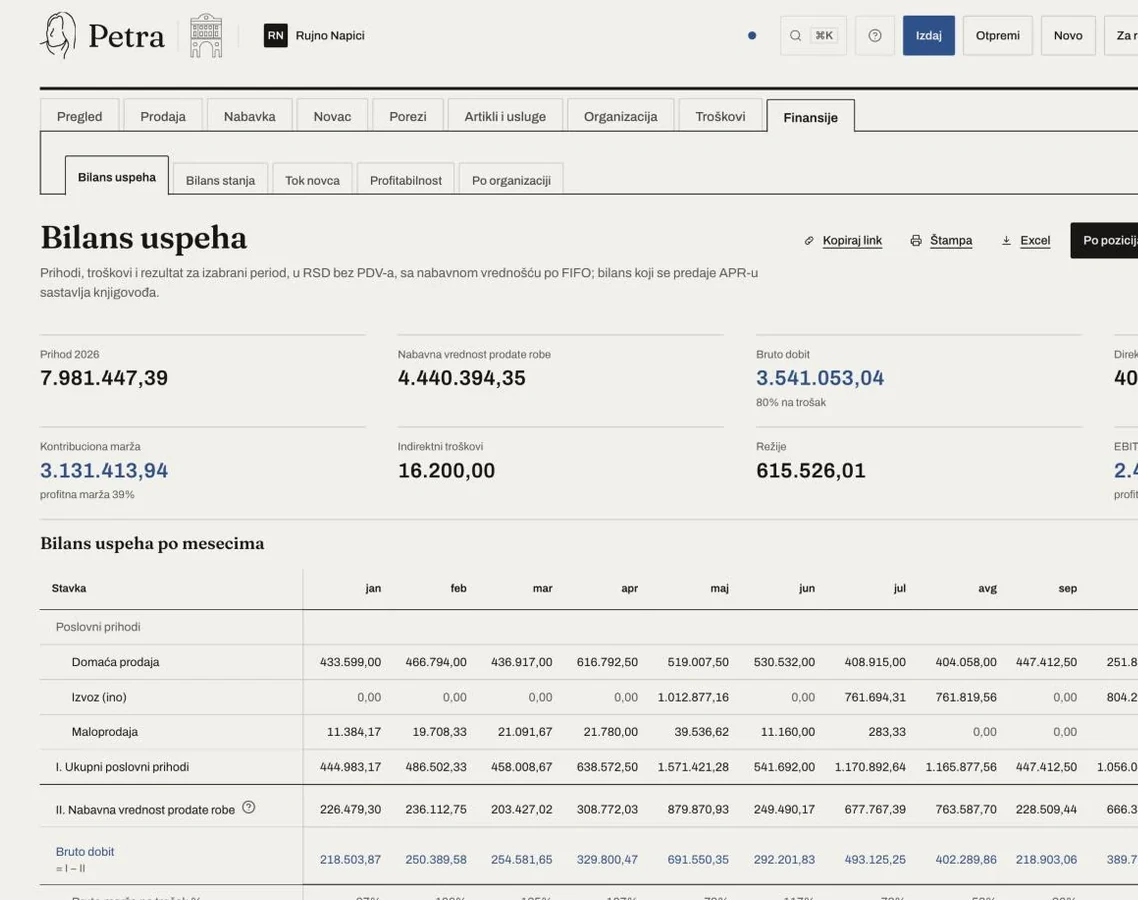Viewport: 1138px width, 900px height.
Task: Click the Štampa link
Action: point(951,241)
